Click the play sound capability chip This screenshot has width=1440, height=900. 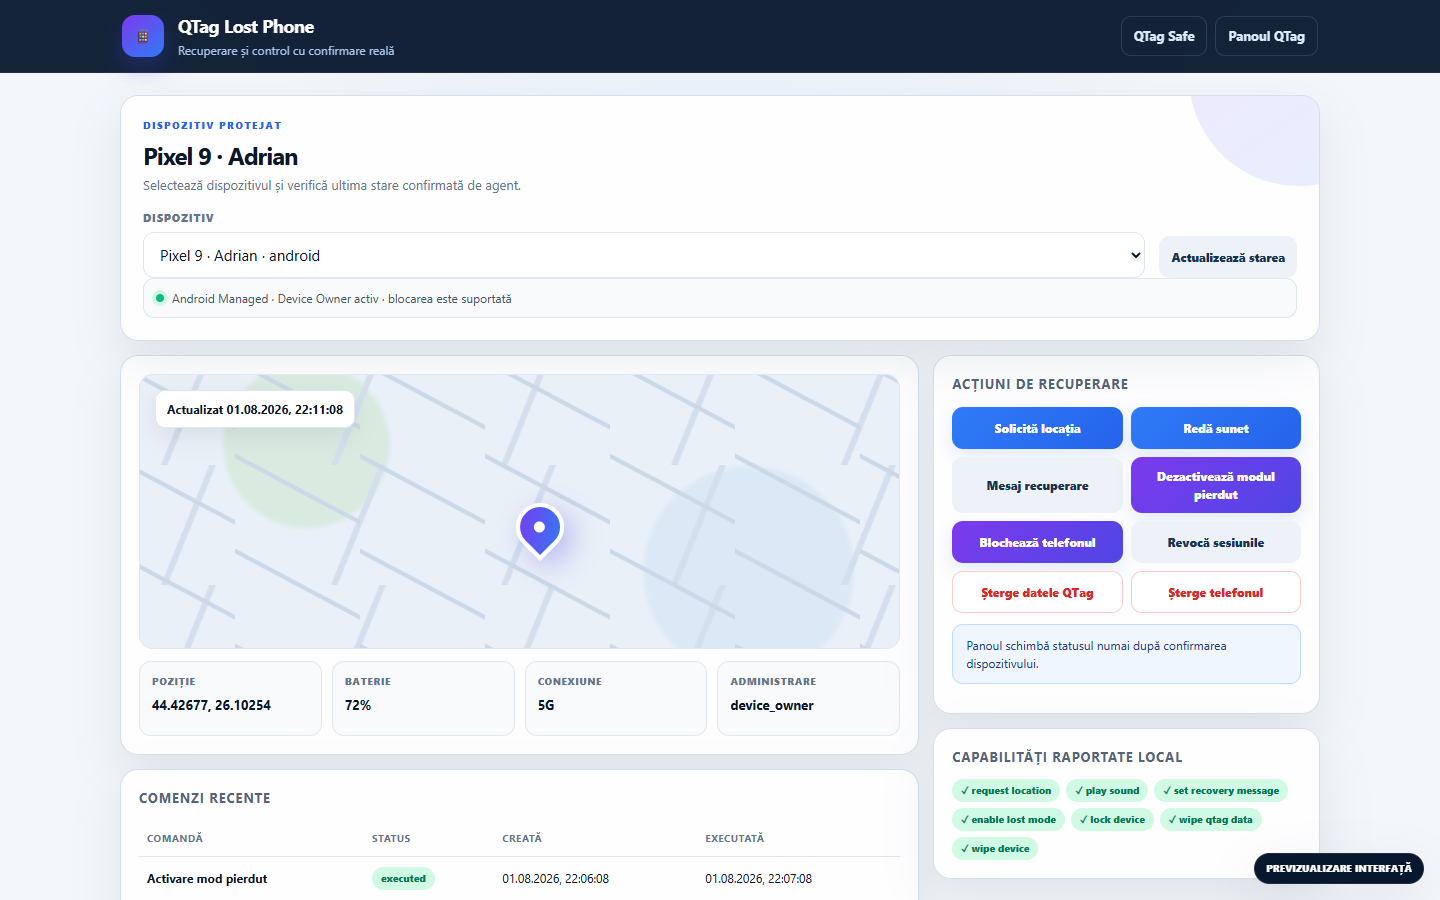click(1107, 790)
